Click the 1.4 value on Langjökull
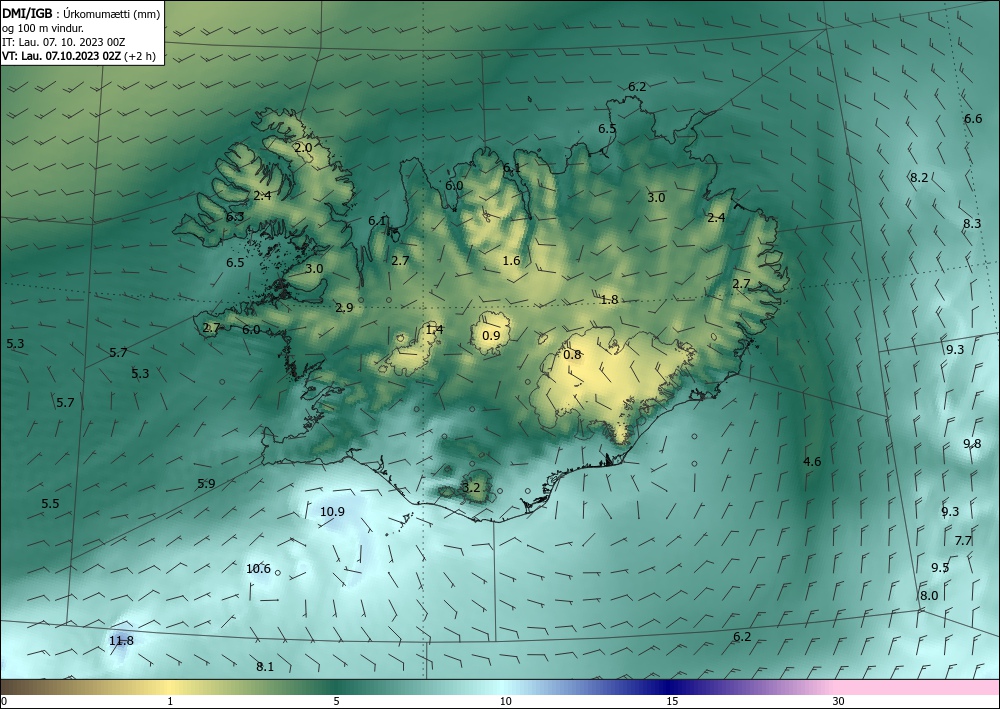1000x709 pixels. pyautogui.click(x=434, y=330)
